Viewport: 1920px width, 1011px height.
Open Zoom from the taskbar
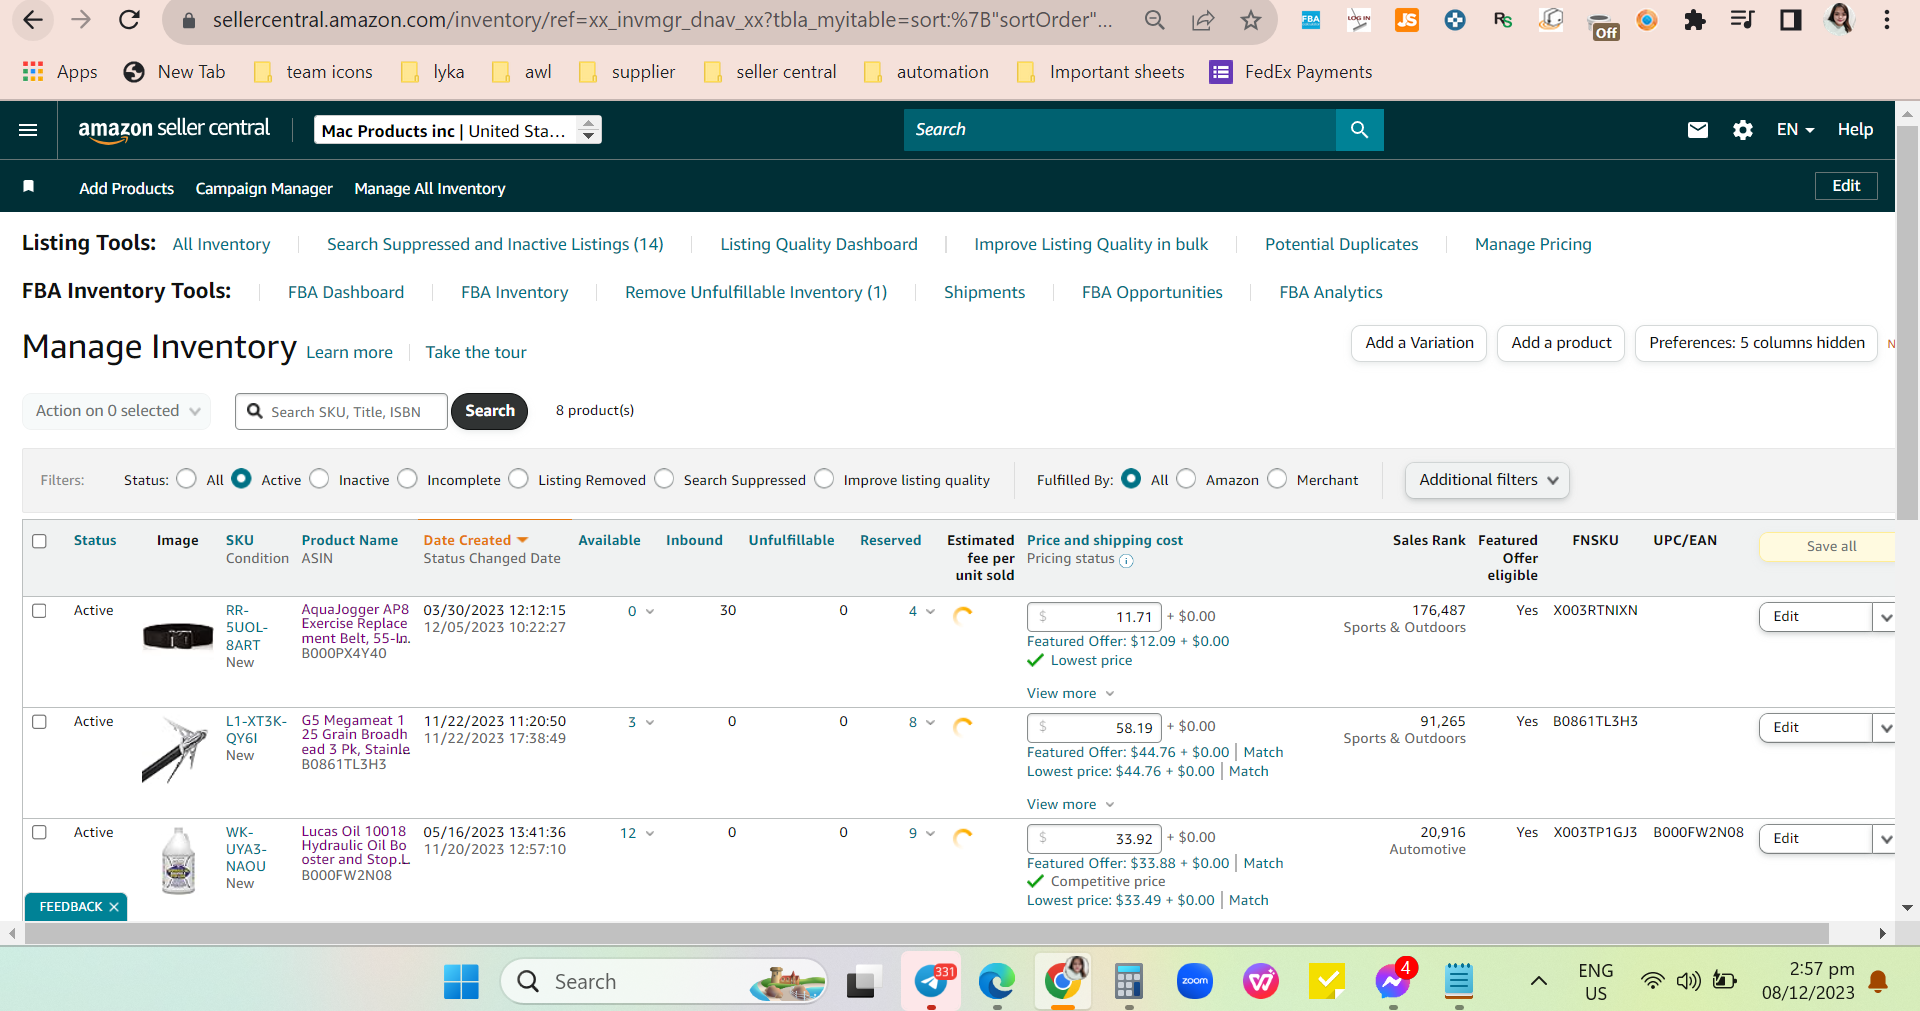point(1195,982)
